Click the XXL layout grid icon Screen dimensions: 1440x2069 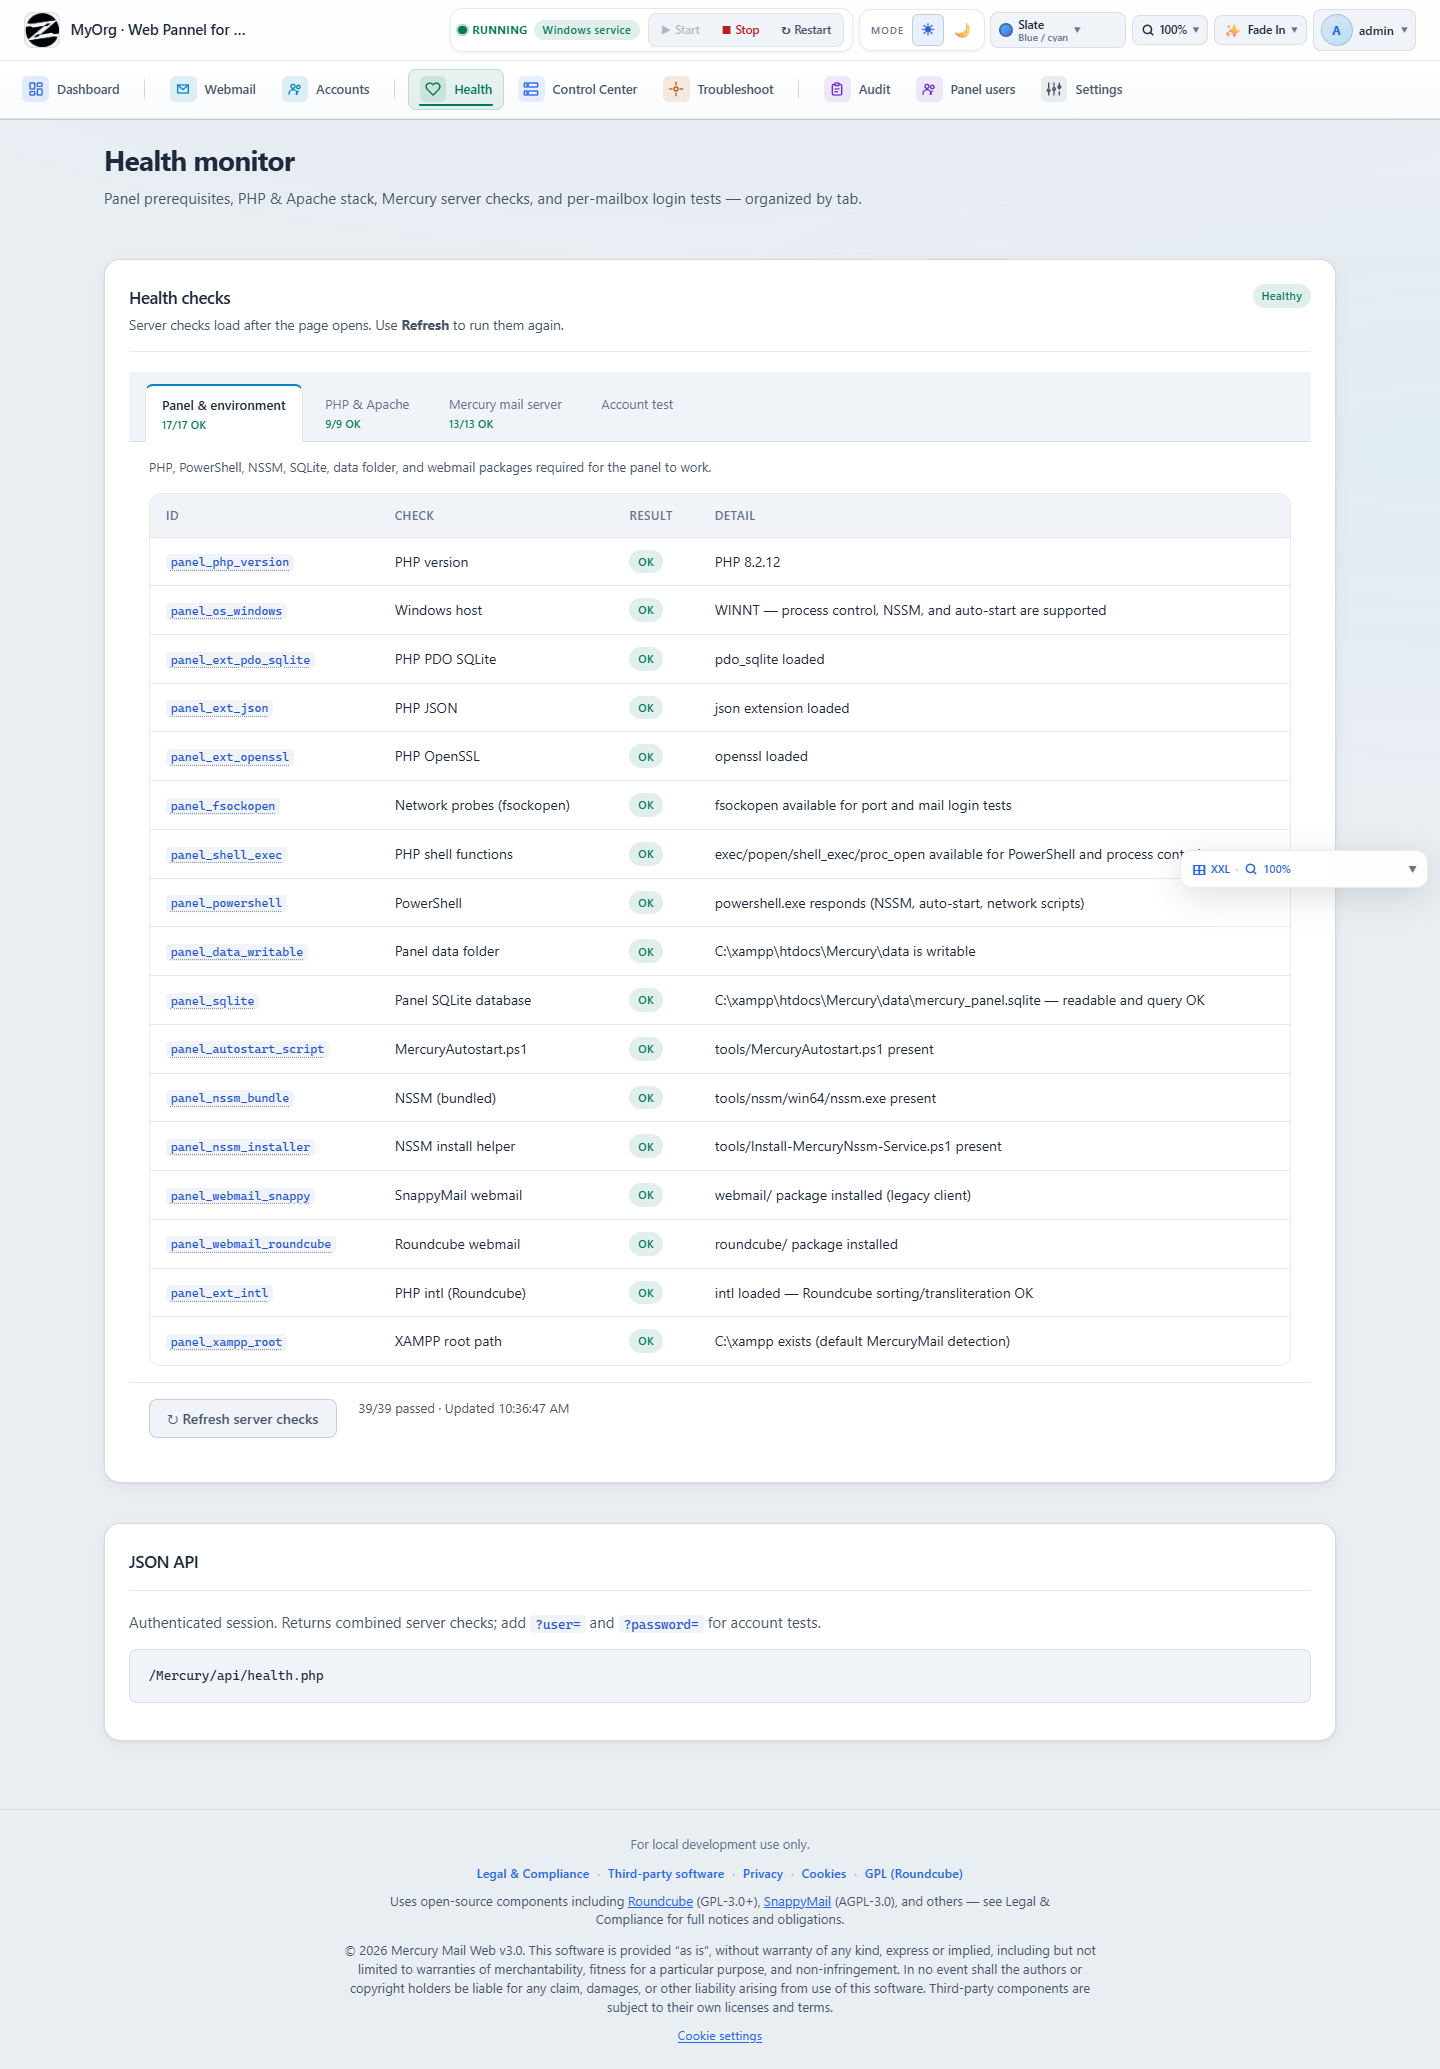[x=1199, y=869]
